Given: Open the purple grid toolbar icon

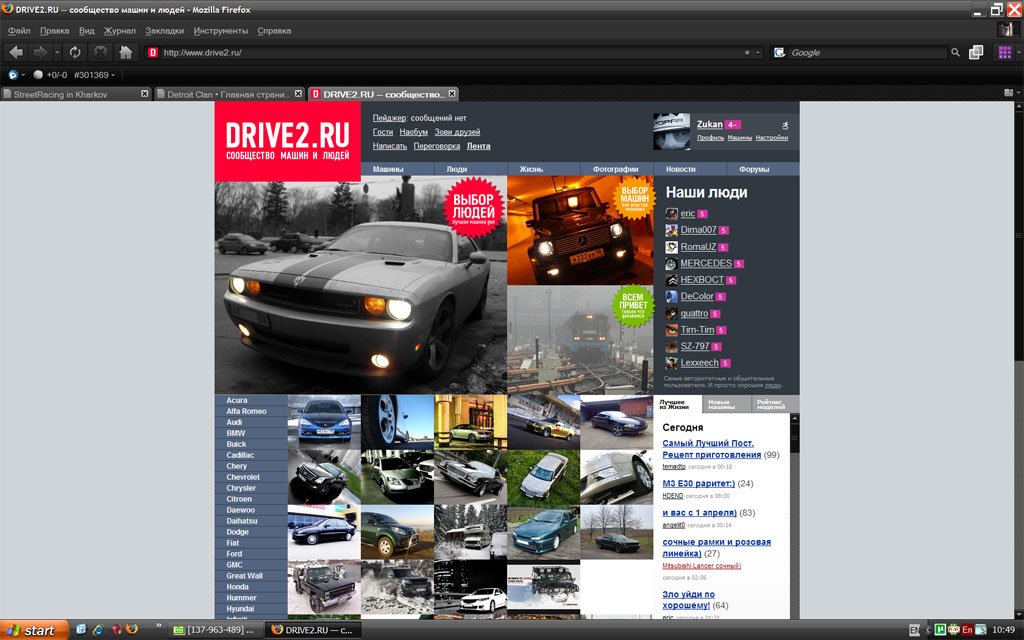Looking at the screenshot, I should (1004, 52).
